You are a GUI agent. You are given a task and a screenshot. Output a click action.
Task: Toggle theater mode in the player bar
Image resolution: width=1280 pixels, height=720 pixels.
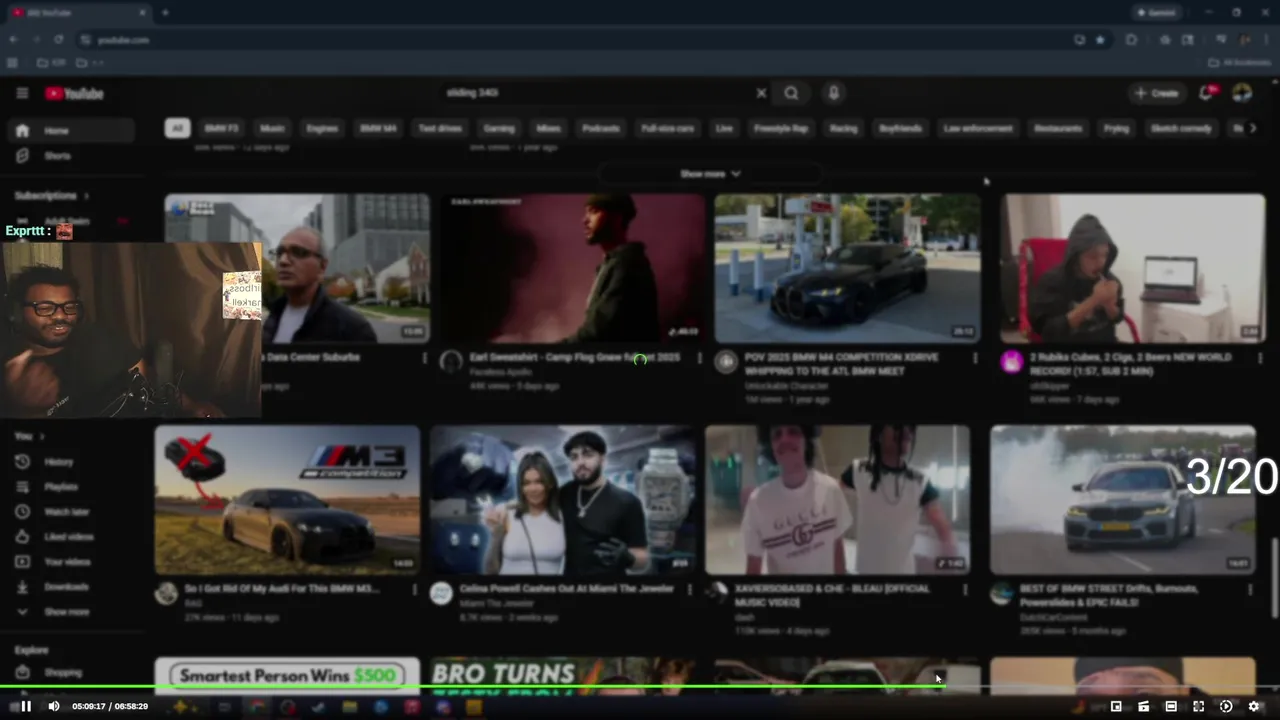1171,706
